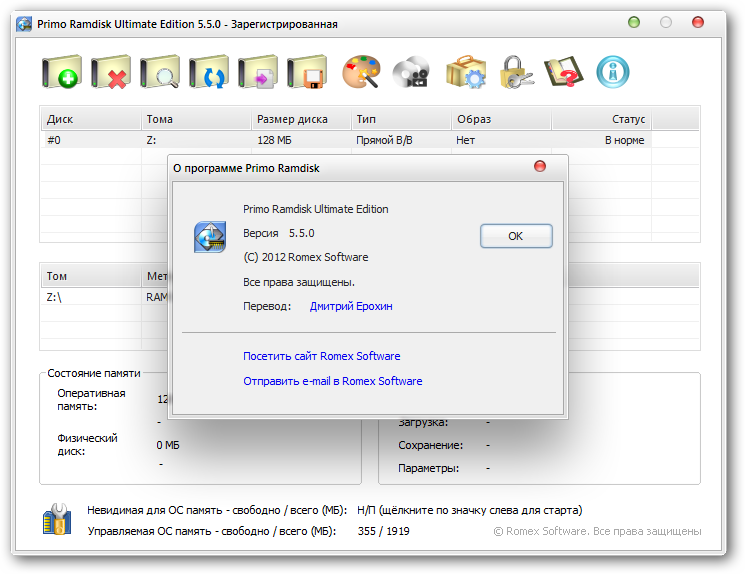Image resolution: width=745 pixels, height=574 pixels.
Task: Click OK in the About dialog
Action: click(x=516, y=236)
